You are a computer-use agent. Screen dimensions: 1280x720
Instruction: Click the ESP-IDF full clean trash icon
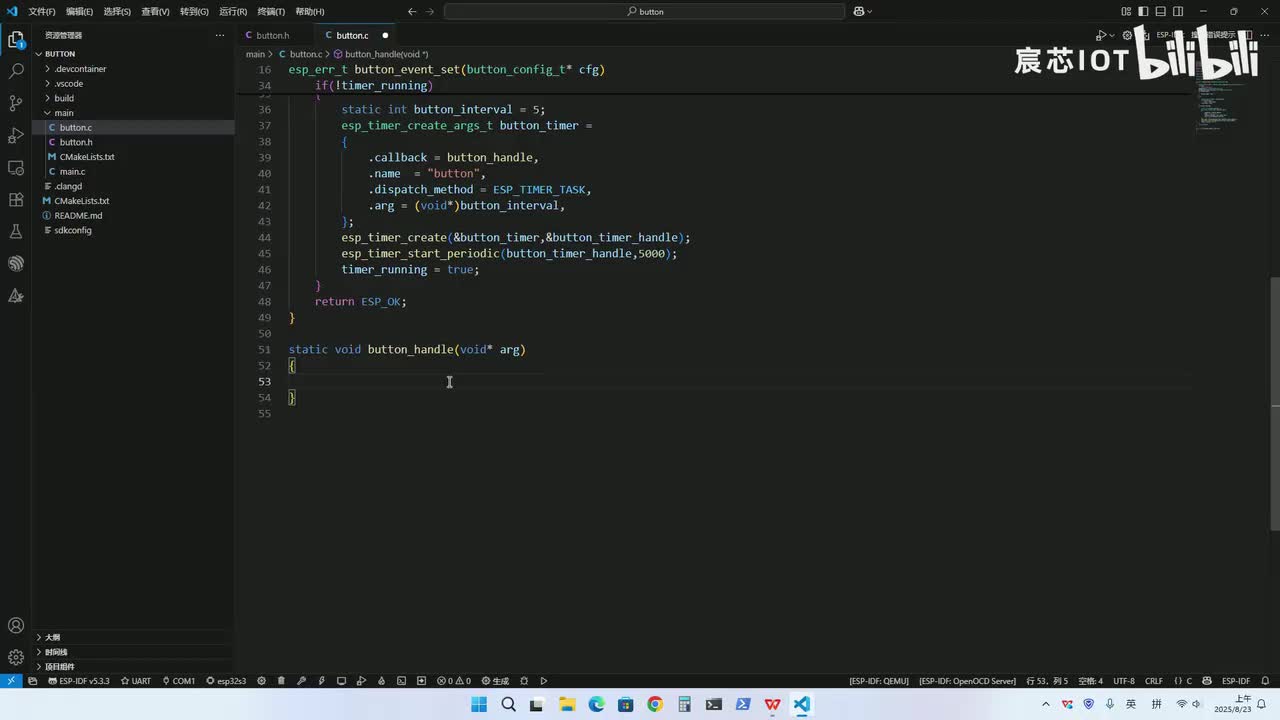coord(281,681)
